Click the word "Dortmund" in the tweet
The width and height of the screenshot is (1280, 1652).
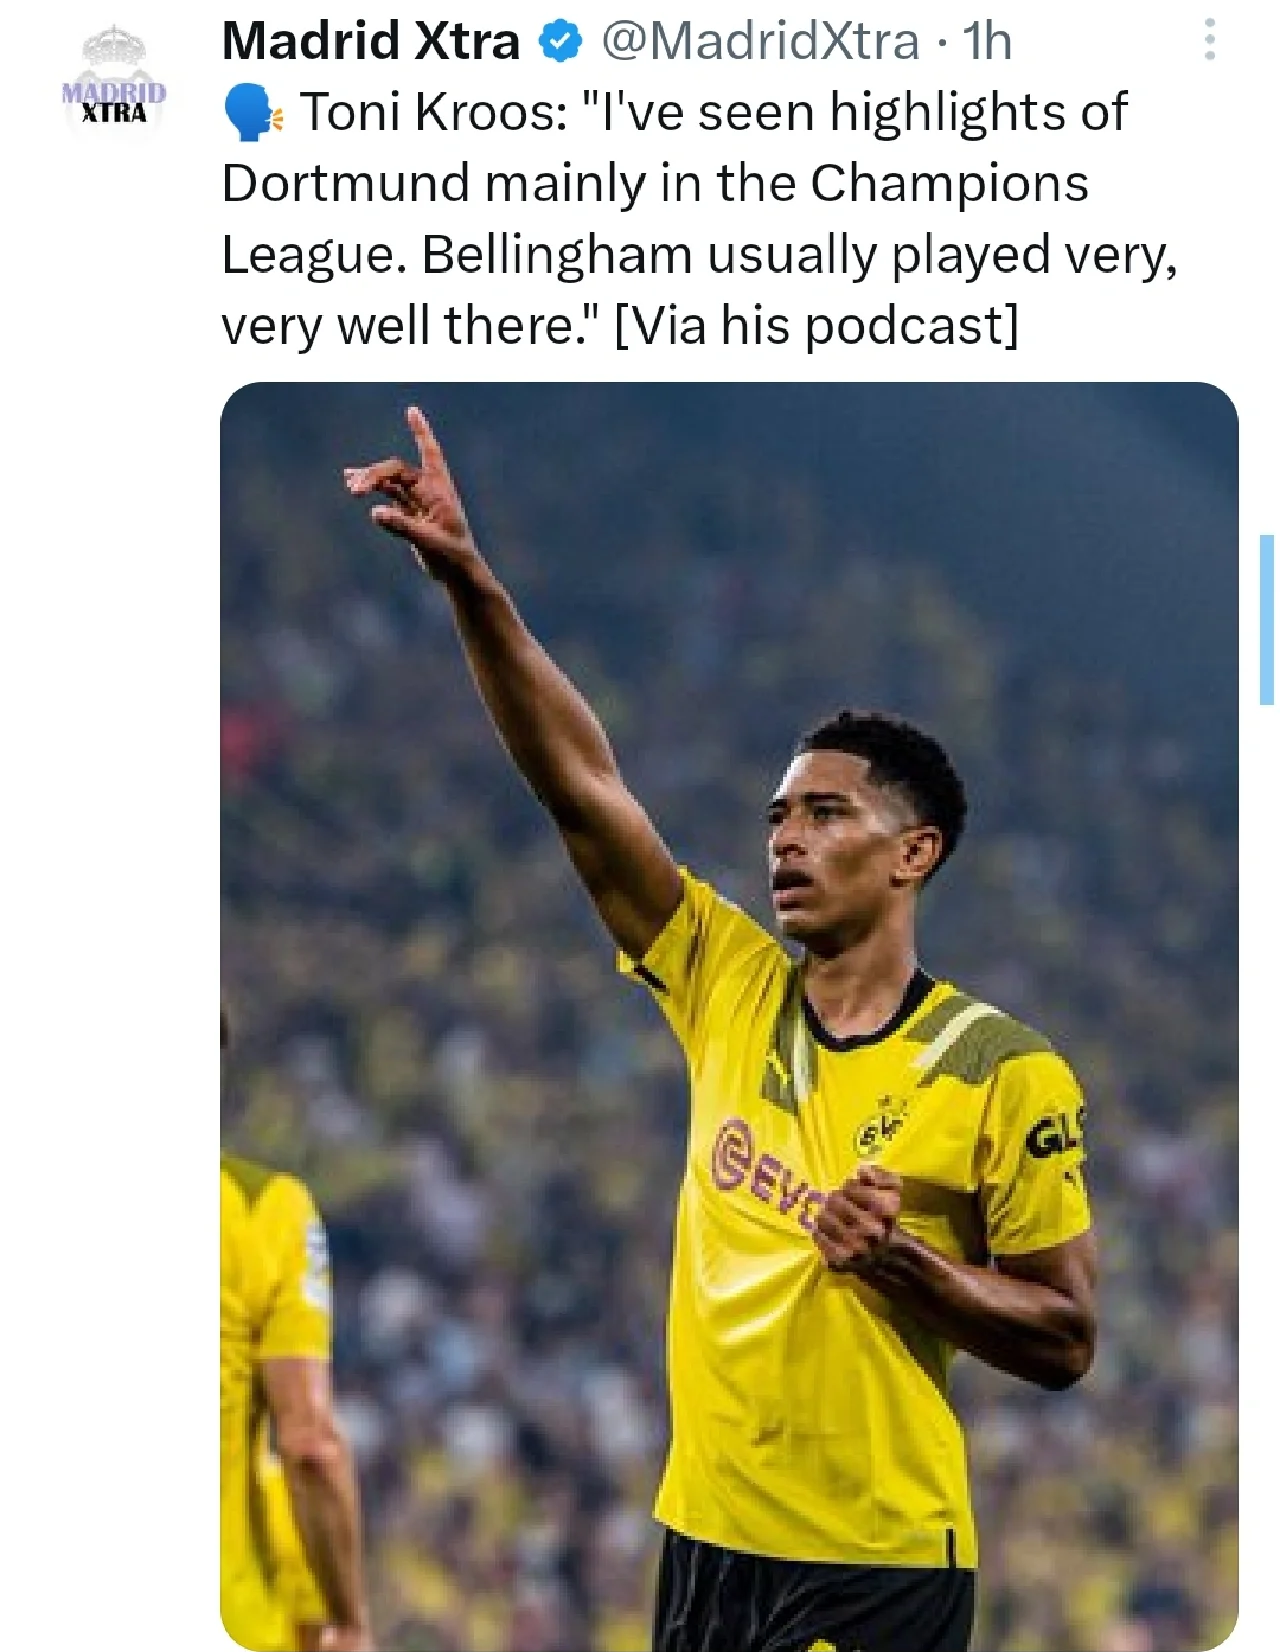pyautogui.click(x=345, y=184)
